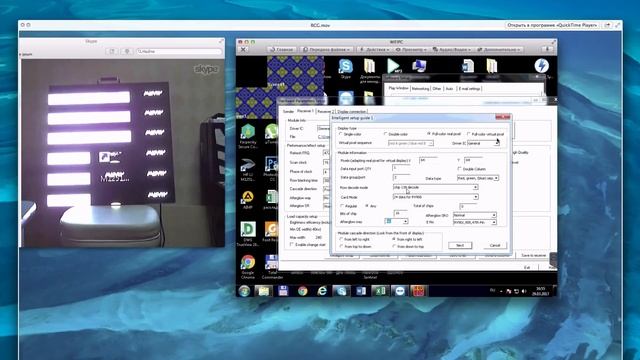
Task: Open the Total Commander desktop shortcut
Action: coord(271,267)
